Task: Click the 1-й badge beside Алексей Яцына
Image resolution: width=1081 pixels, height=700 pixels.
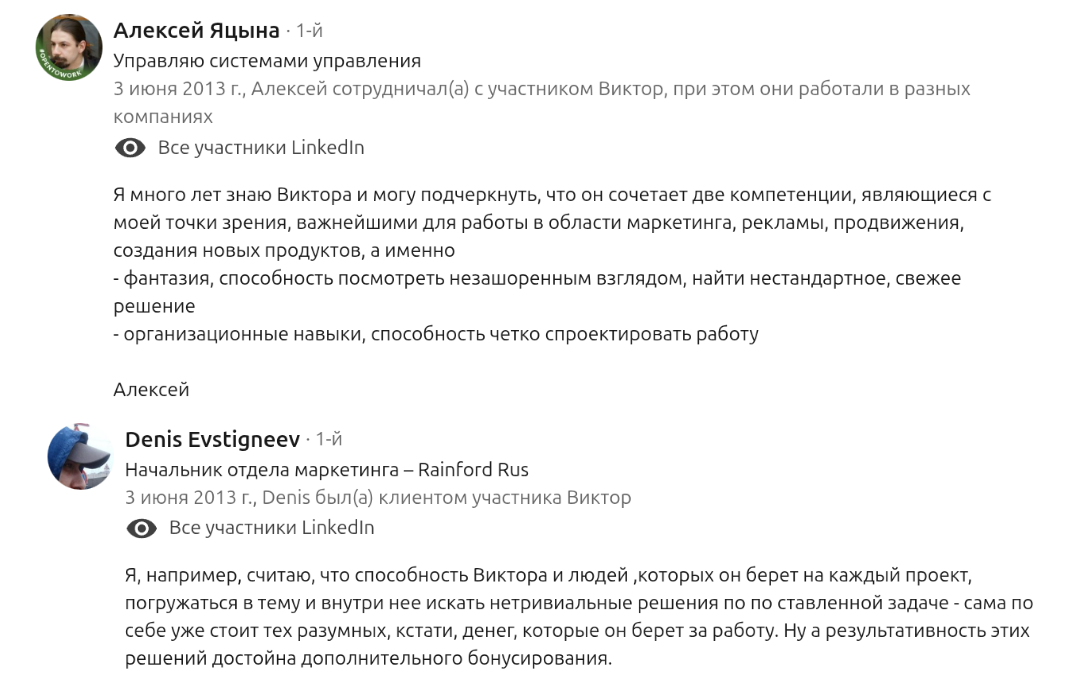Action: [x=309, y=32]
